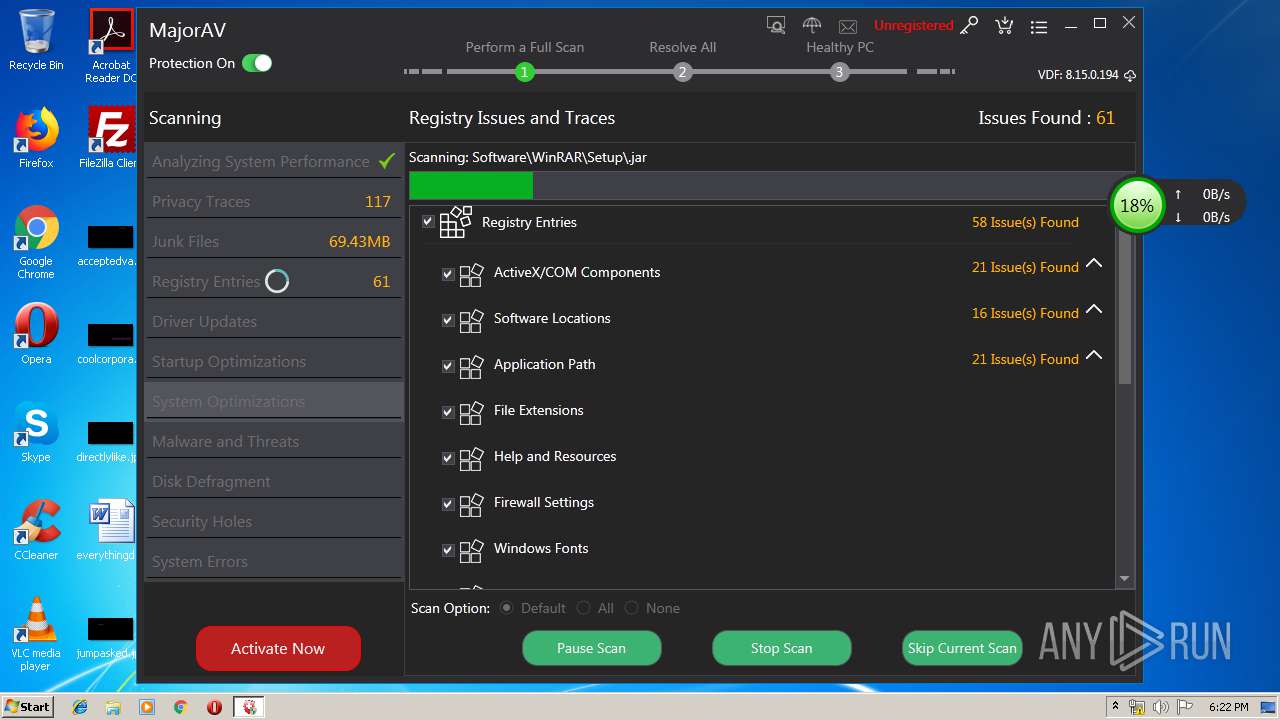Image resolution: width=1280 pixels, height=720 pixels.
Task: Open VLC media player shortcut
Action: click(36, 634)
